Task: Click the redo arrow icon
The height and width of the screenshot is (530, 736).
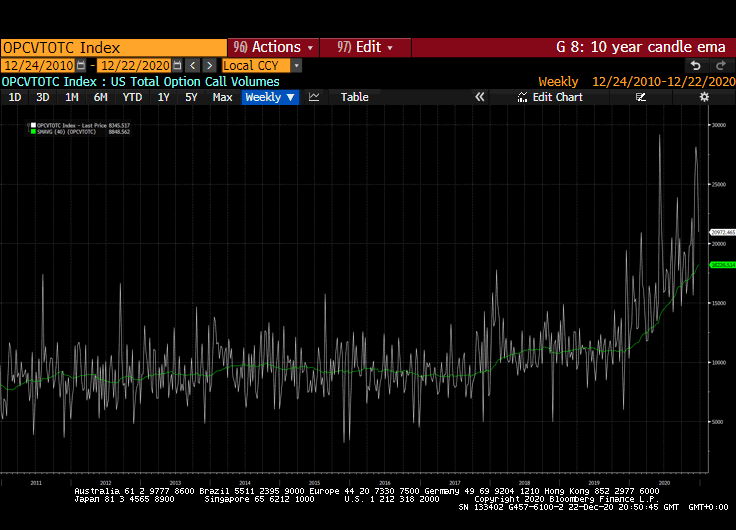Action: tap(717, 65)
